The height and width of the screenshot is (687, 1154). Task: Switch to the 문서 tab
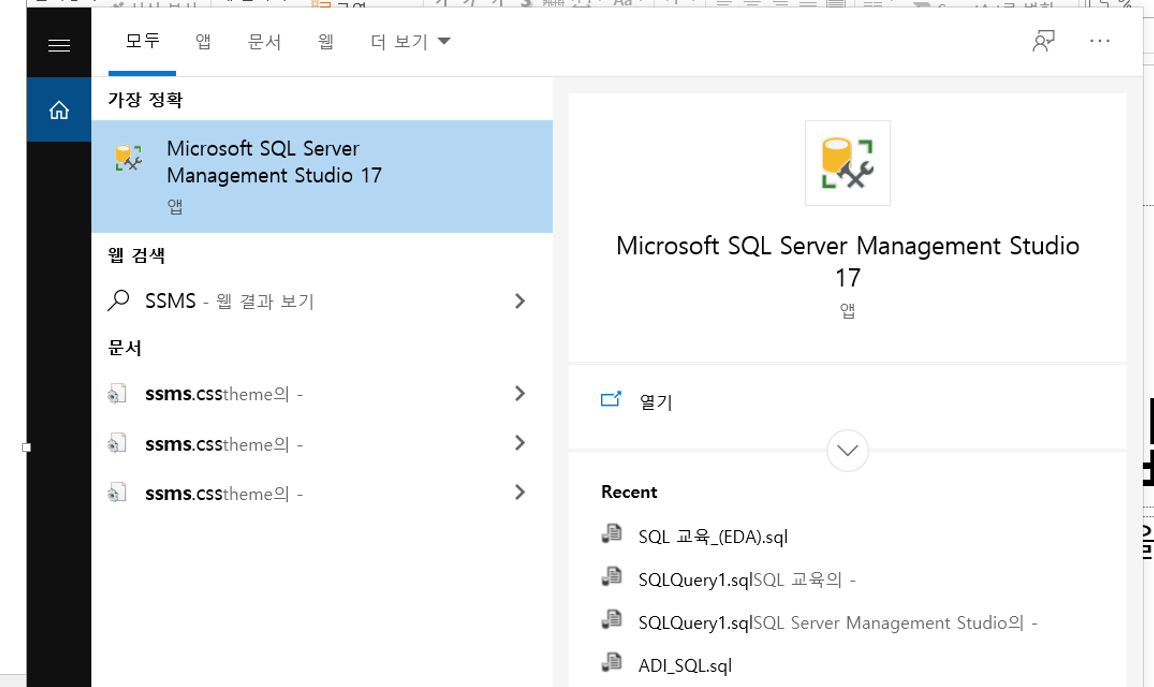pos(264,41)
